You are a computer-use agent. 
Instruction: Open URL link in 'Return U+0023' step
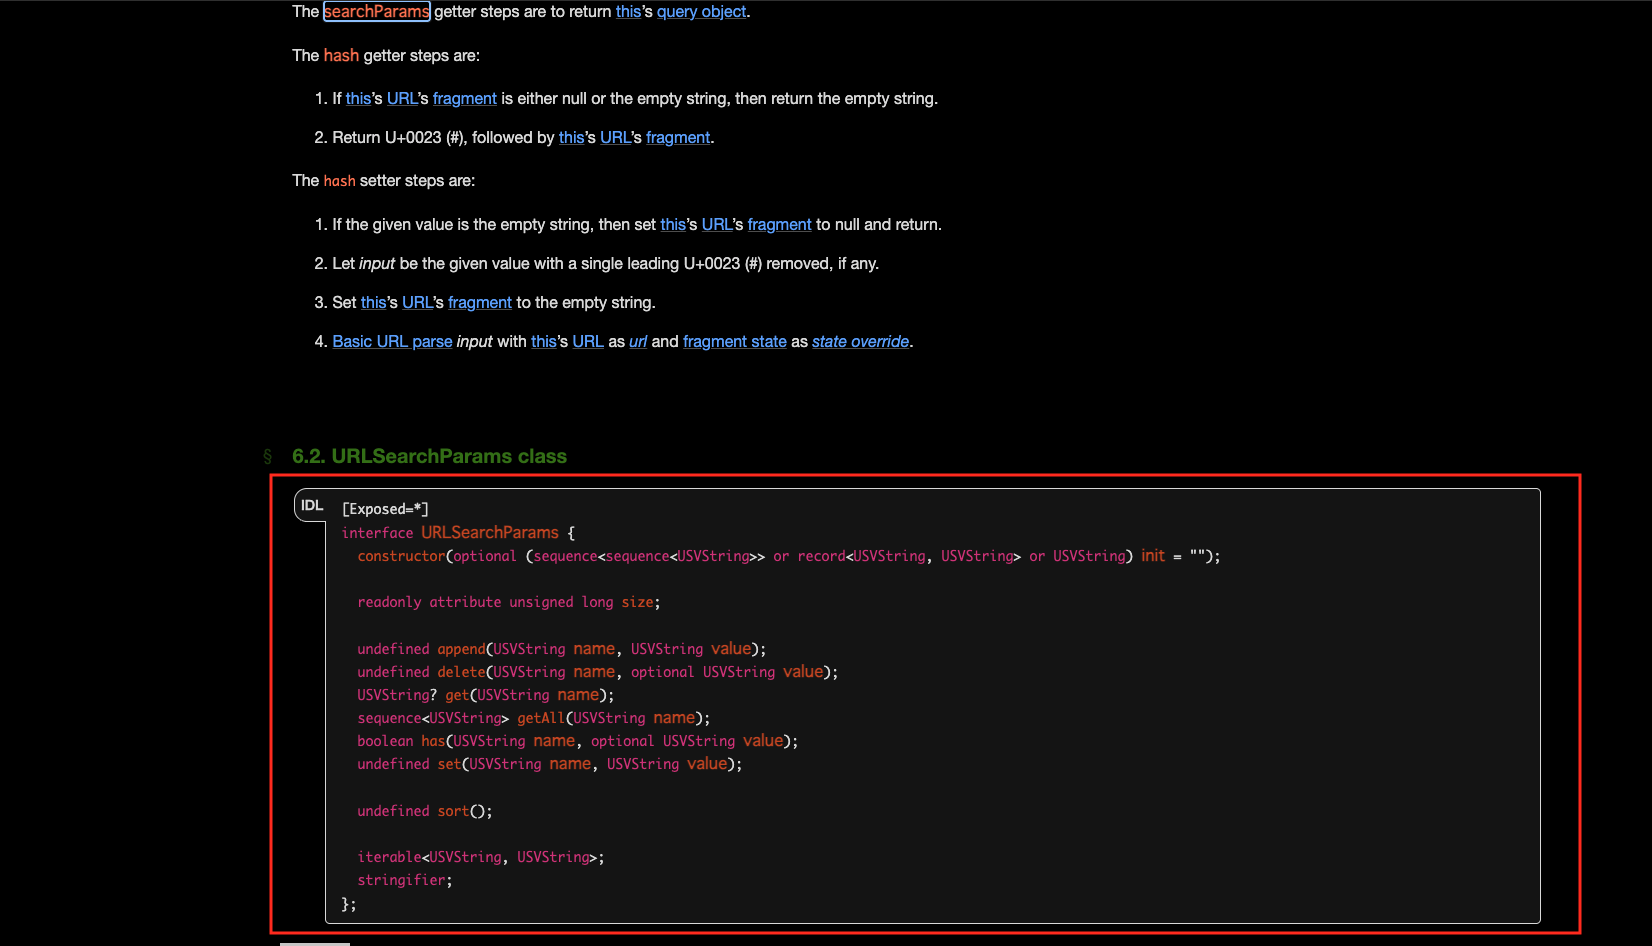tap(615, 137)
